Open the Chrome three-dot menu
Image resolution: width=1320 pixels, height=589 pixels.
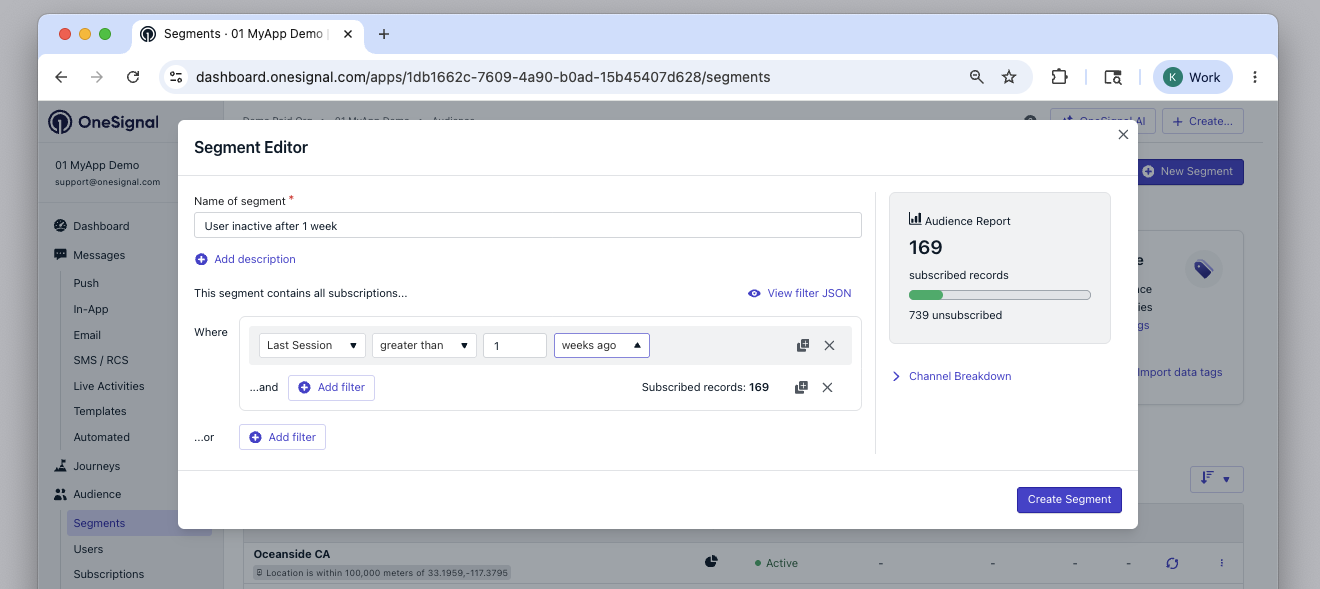[x=1255, y=77]
